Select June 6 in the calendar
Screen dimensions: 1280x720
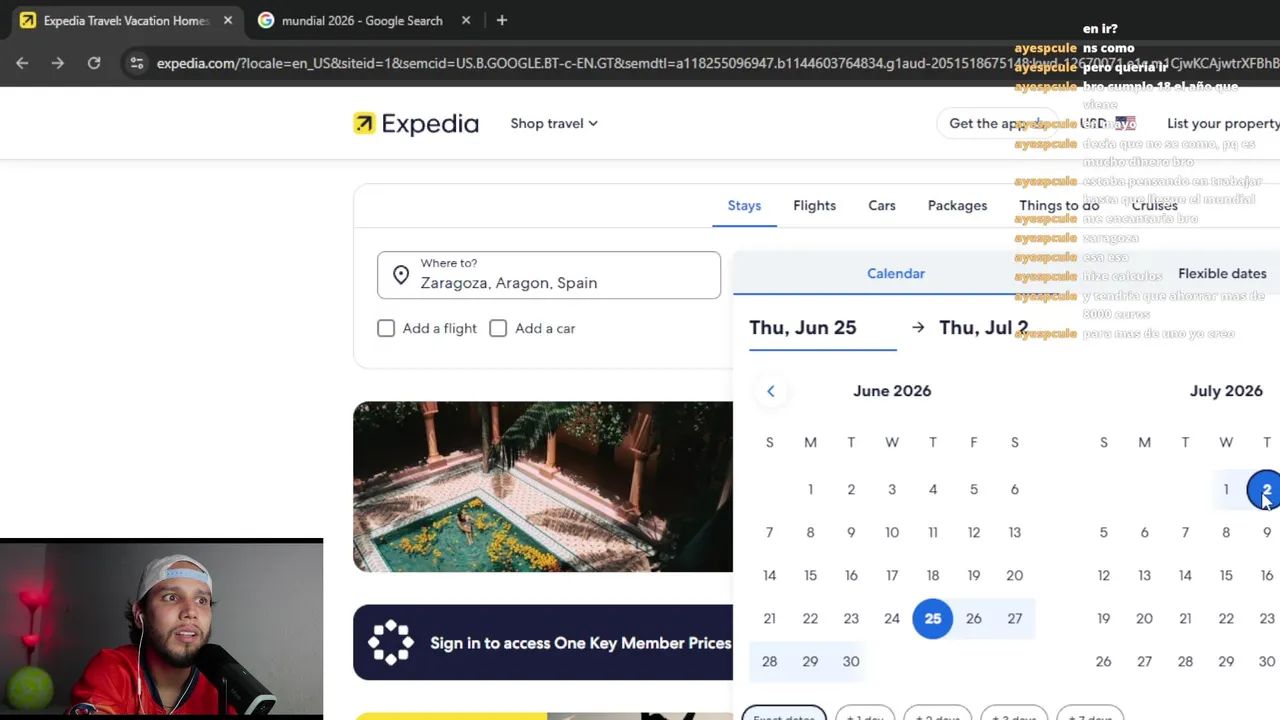(x=1014, y=489)
